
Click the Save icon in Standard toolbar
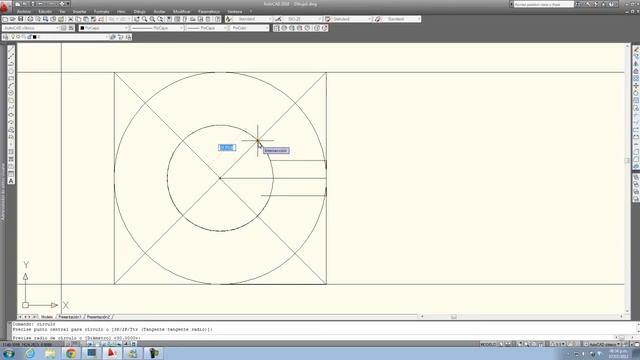pos(20,19)
